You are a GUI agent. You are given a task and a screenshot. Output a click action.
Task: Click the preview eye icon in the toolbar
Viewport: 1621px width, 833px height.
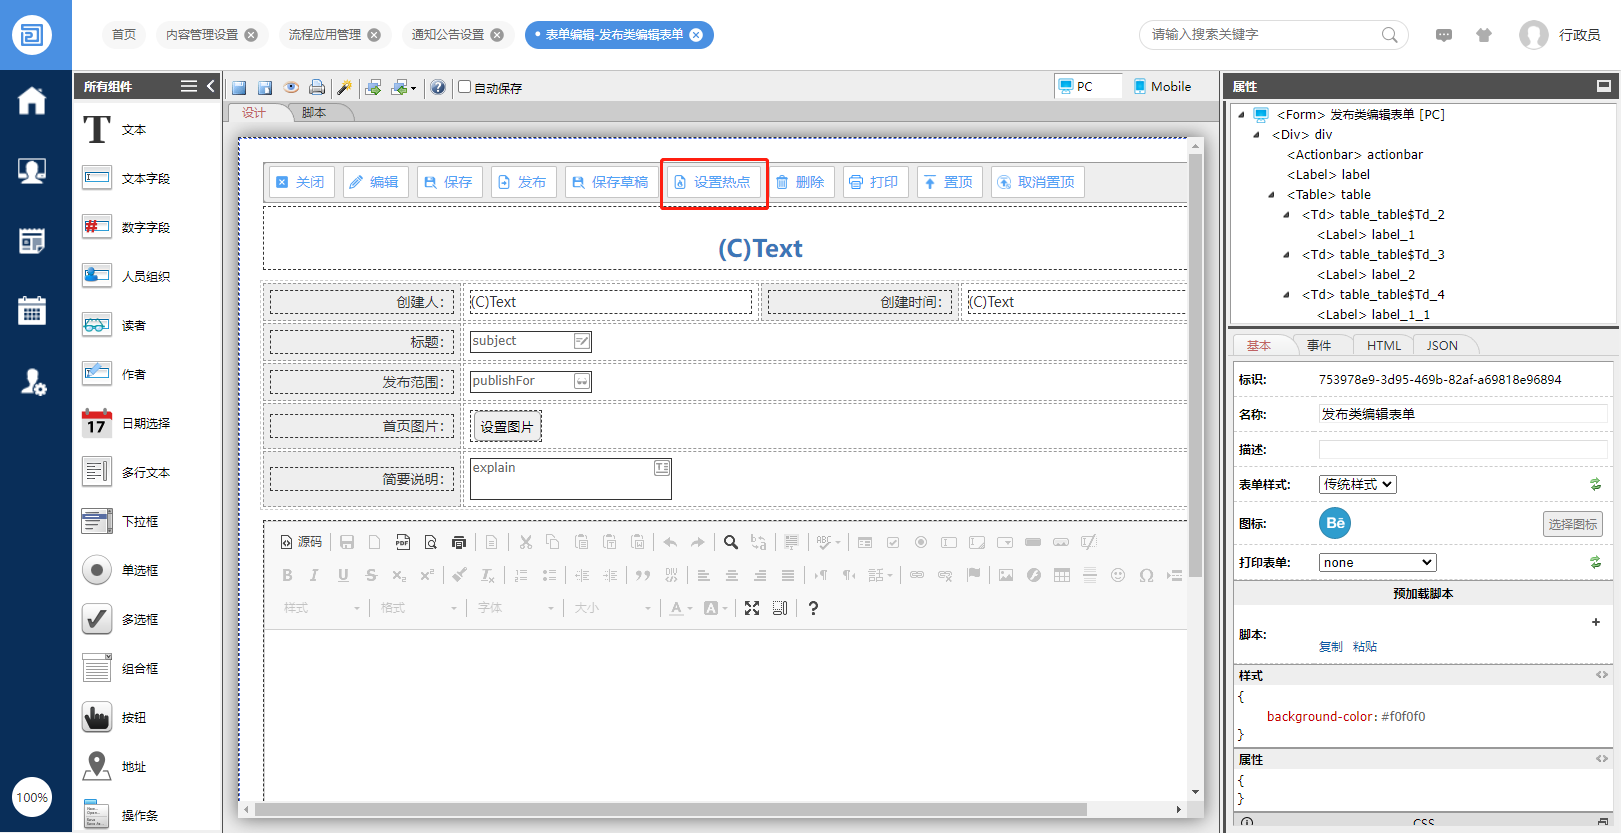click(291, 88)
